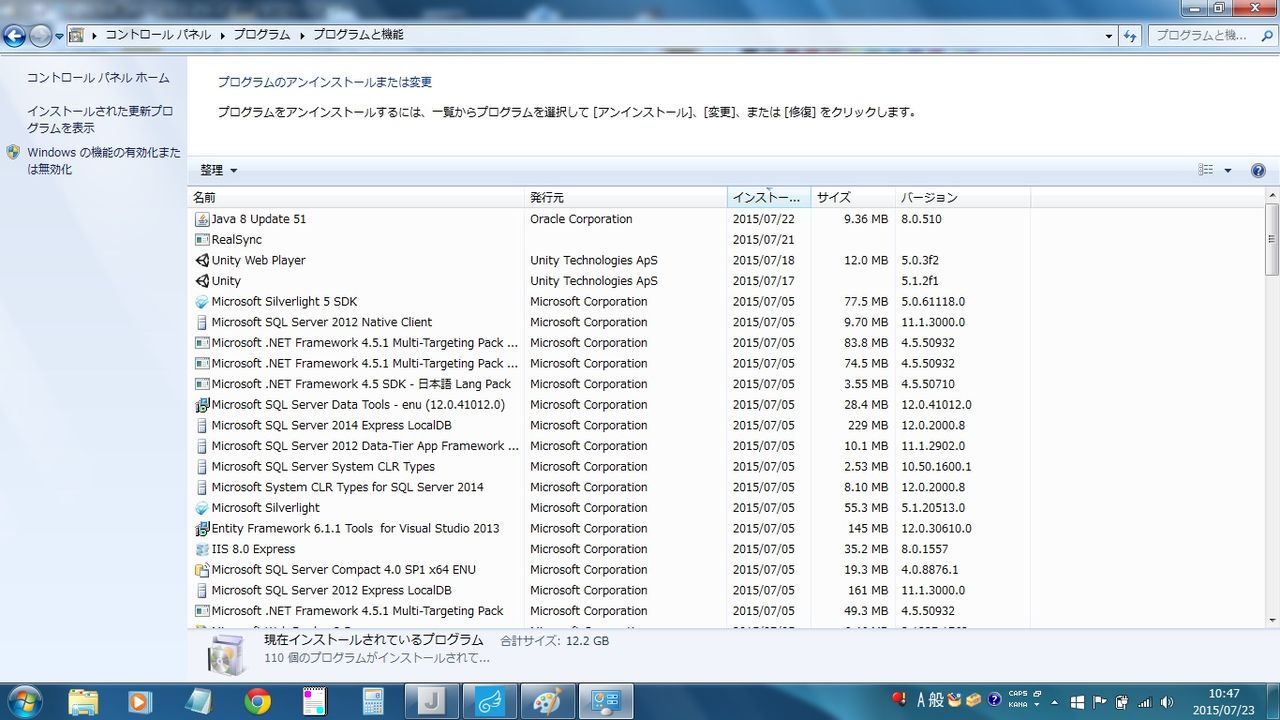Sort by the インストール日 column header
This screenshot has height=720, width=1280.
[x=769, y=198]
